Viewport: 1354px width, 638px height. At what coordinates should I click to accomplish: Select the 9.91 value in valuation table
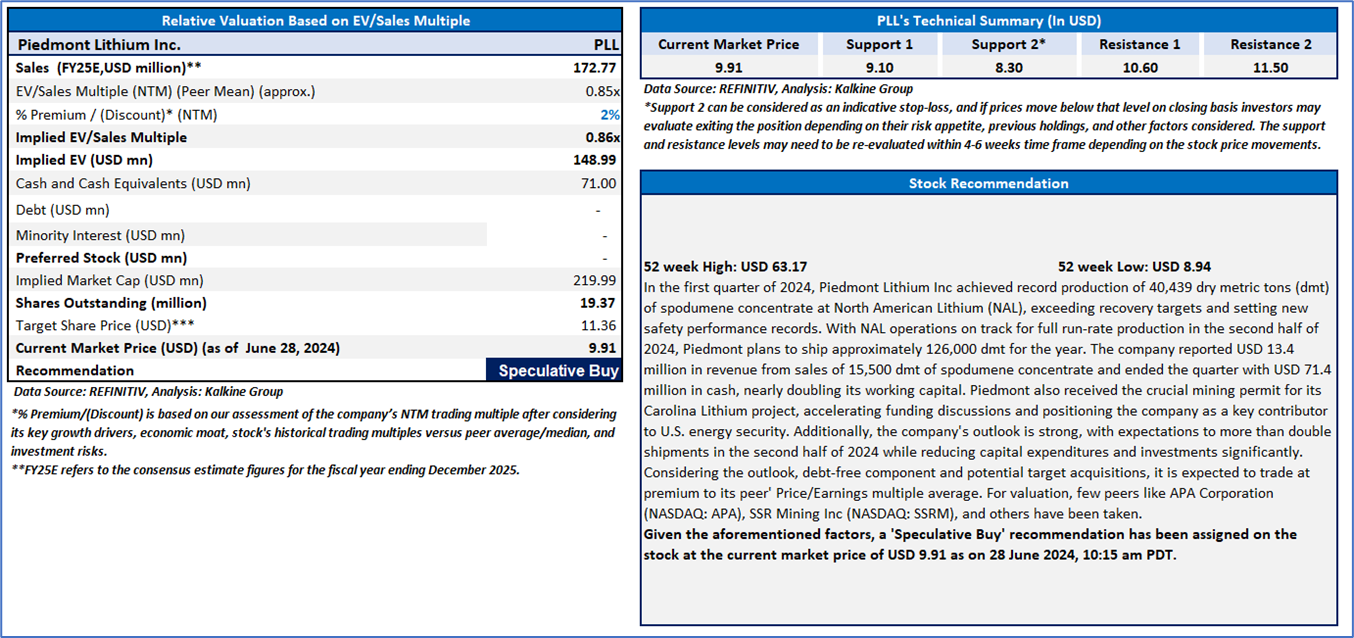point(603,348)
